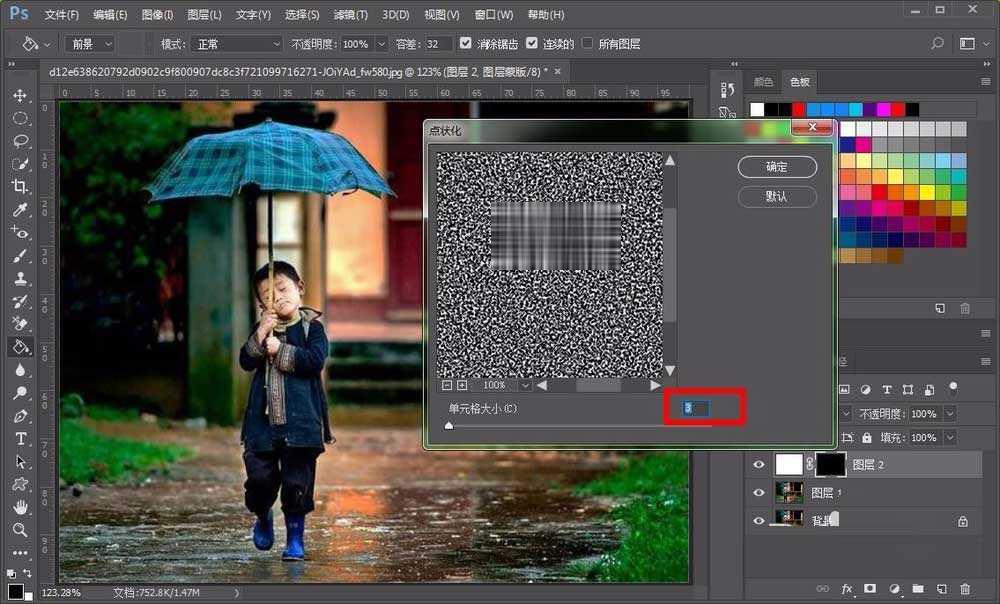Viewport: 1000px width, 604px height.
Task: Select the Type tool
Action: pos(20,436)
